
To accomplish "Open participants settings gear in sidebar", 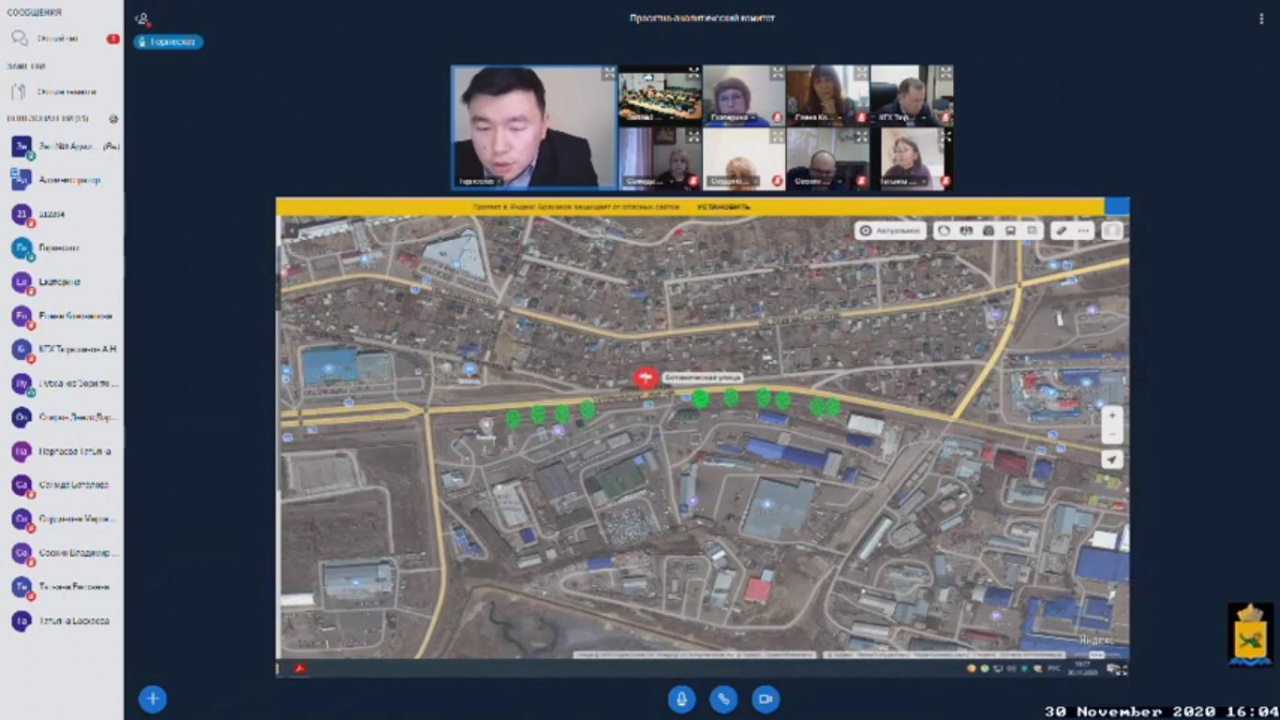I will (113, 119).
